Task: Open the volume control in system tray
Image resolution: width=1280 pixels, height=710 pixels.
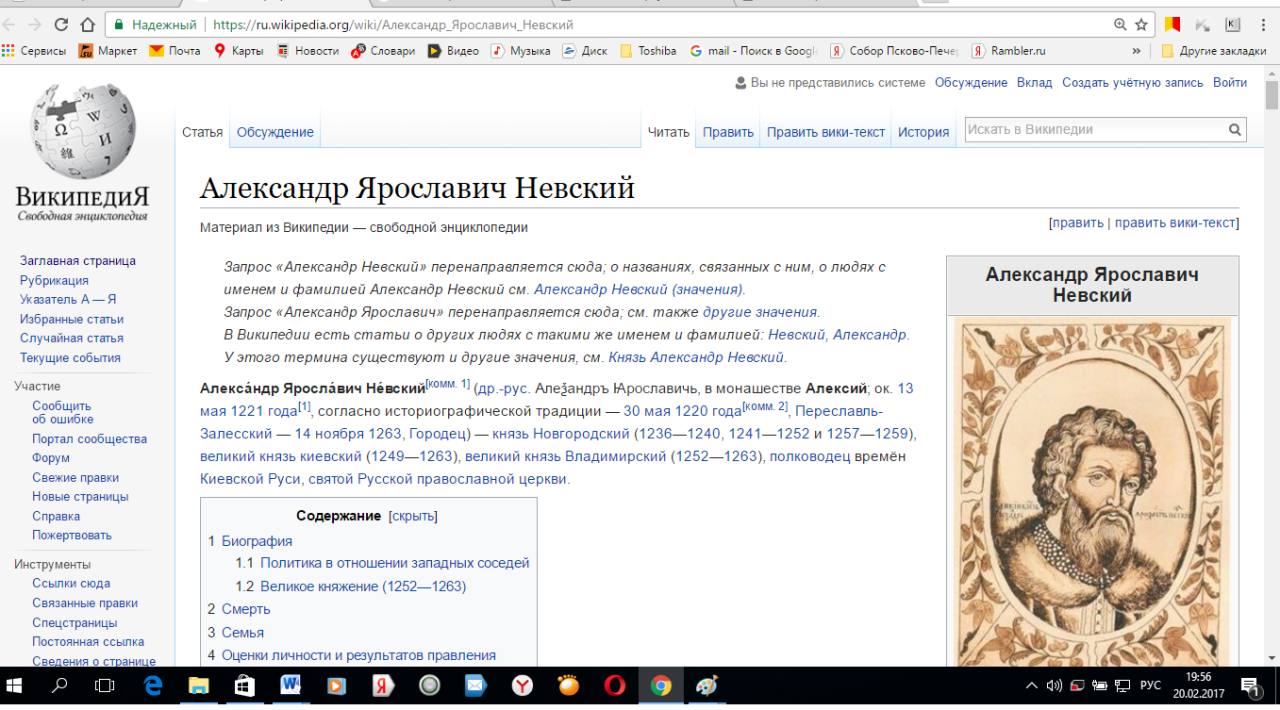Action: point(1054,686)
